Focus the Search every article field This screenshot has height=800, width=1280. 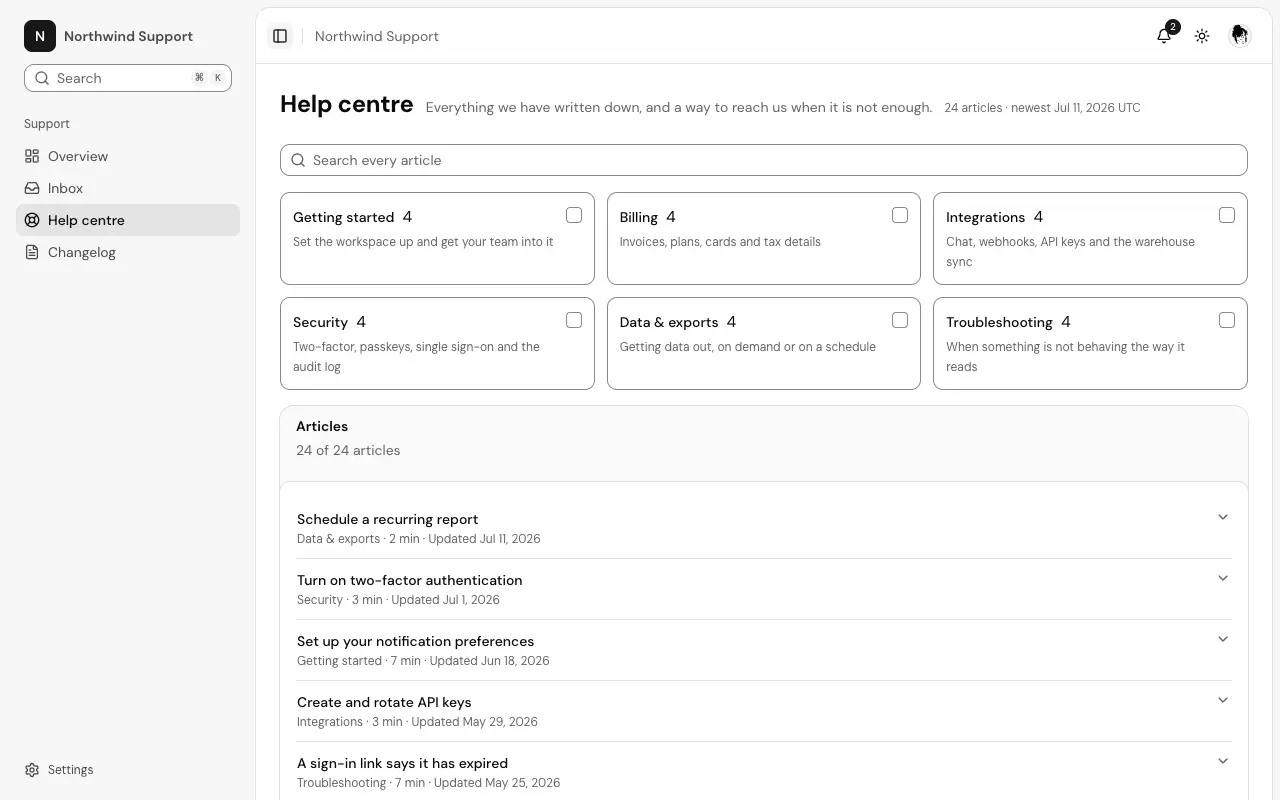tap(764, 160)
